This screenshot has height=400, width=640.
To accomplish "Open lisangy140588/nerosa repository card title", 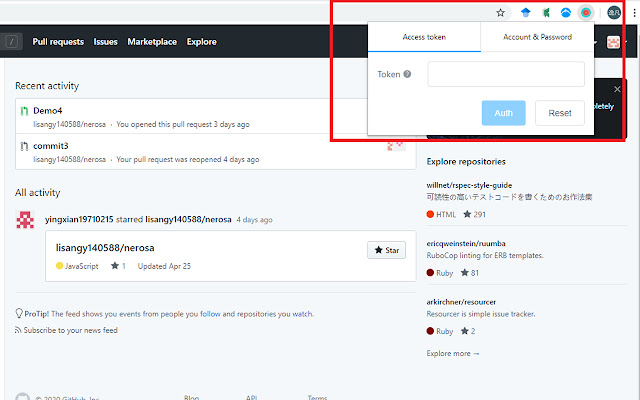I will click(105, 248).
